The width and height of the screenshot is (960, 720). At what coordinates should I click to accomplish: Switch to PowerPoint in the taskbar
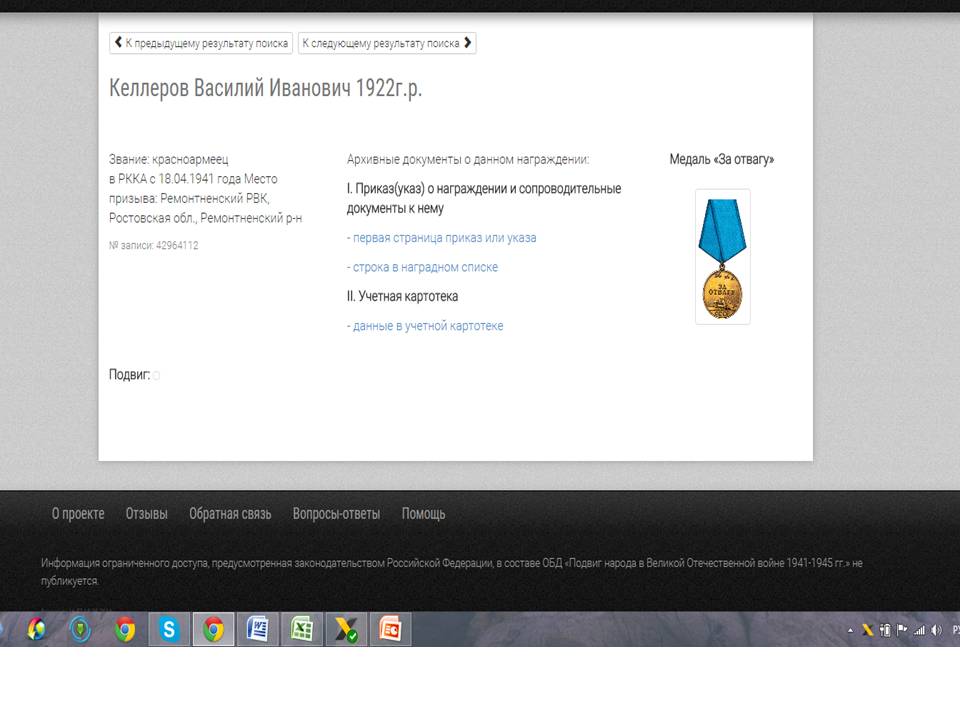389,630
